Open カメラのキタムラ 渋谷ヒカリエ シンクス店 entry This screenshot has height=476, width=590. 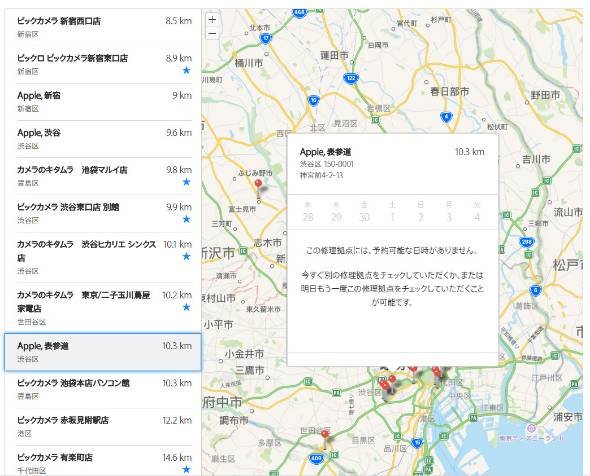(104, 257)
